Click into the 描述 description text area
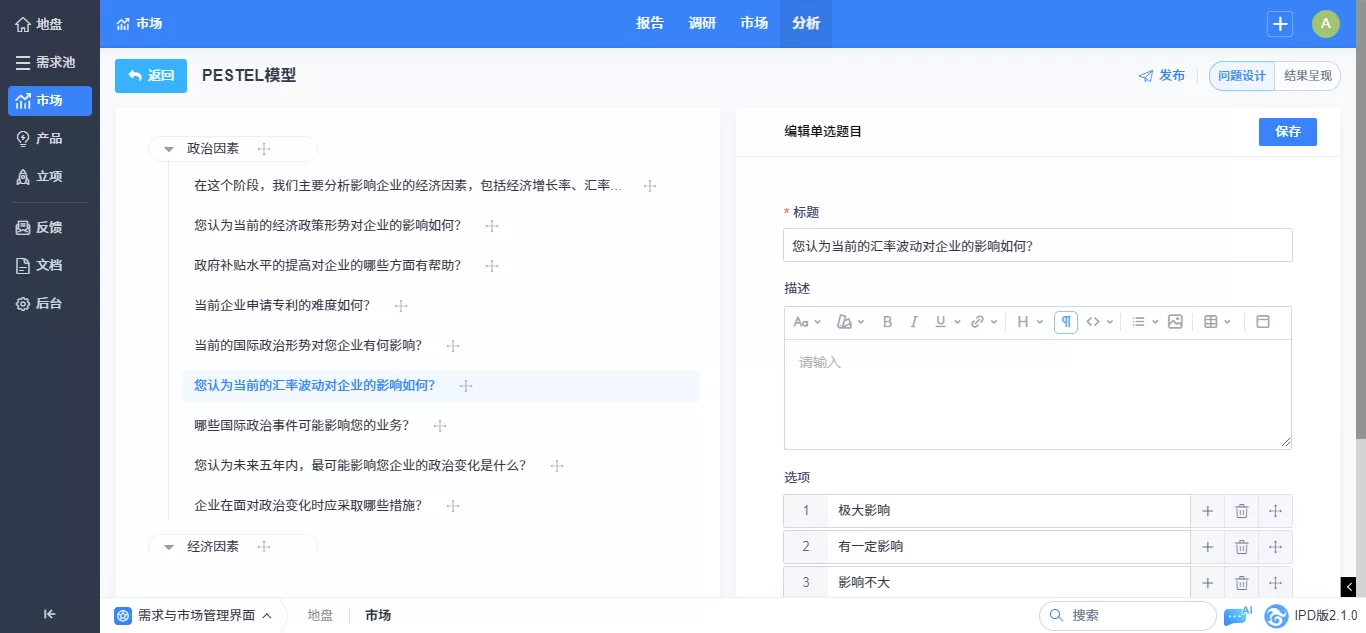This screenshot has height=633, width=1366. tap(1038, 394)
